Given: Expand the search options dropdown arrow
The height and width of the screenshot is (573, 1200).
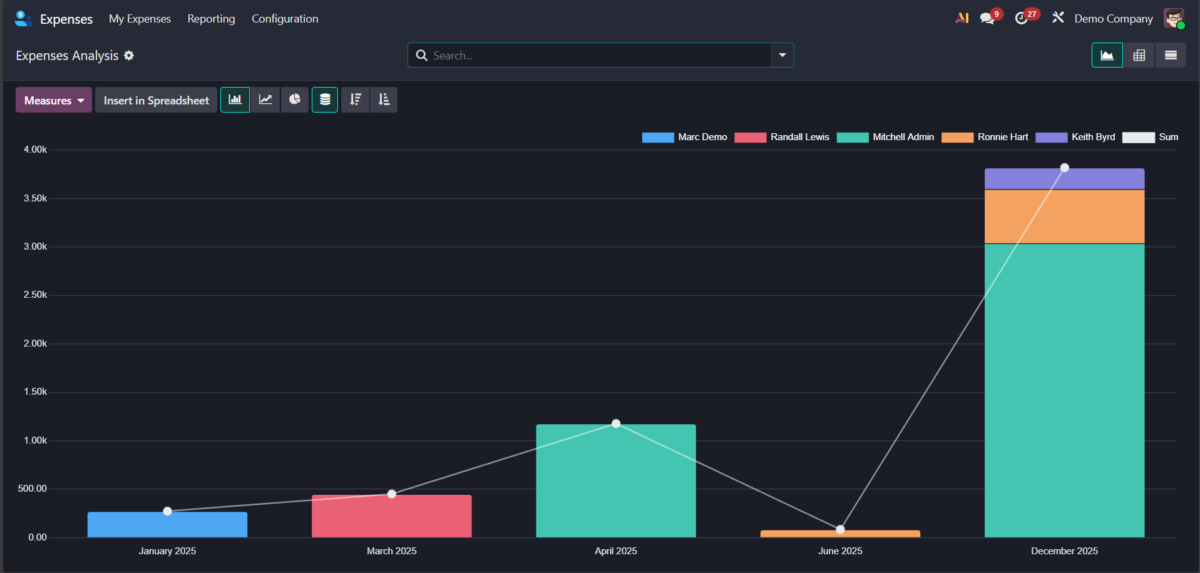Looking at the screenshot, I should [x=782, y=56].
